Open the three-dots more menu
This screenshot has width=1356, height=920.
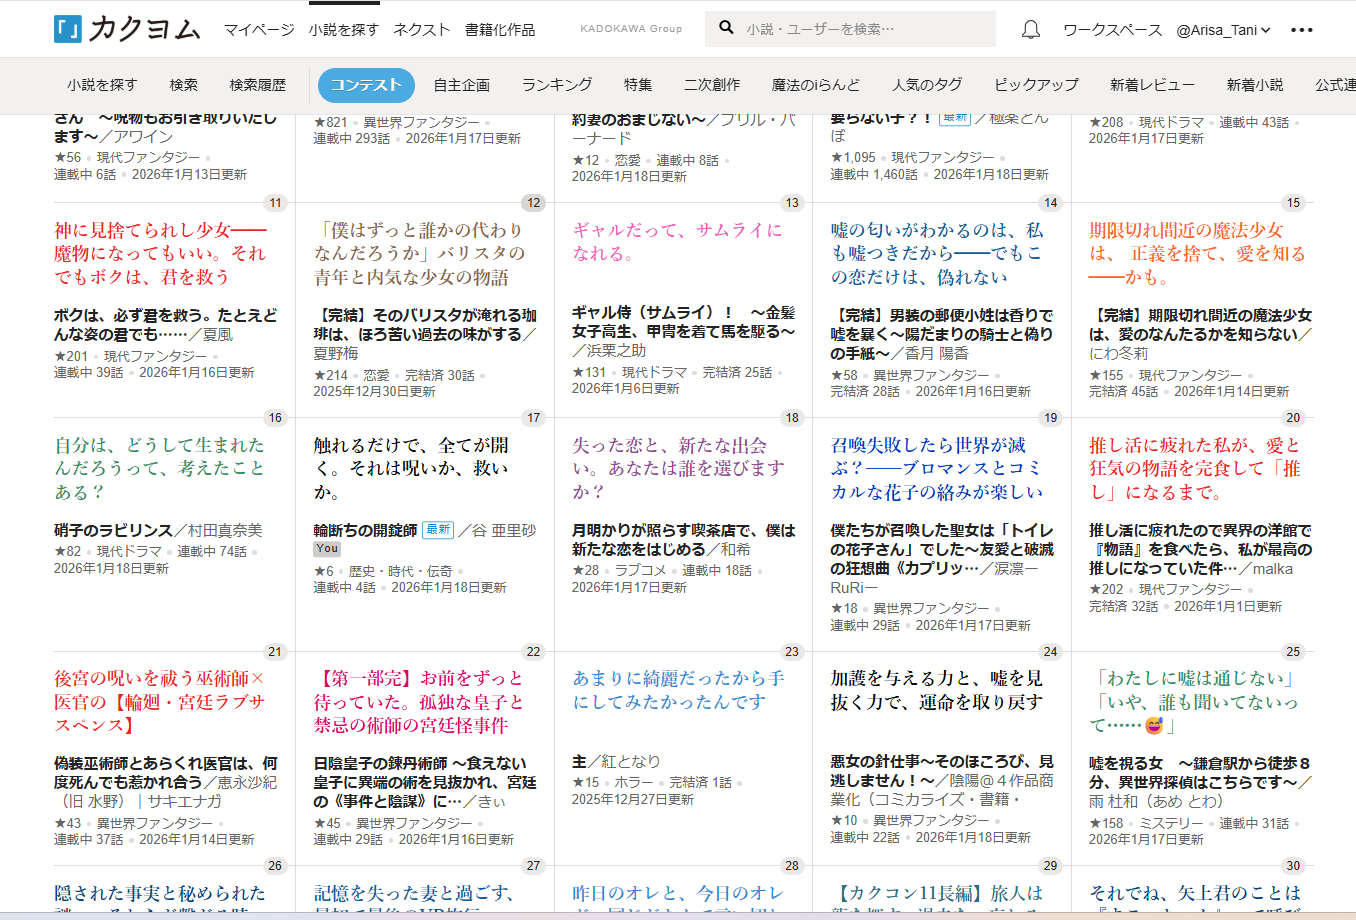pyautogui.click(x=1301, y=30)
